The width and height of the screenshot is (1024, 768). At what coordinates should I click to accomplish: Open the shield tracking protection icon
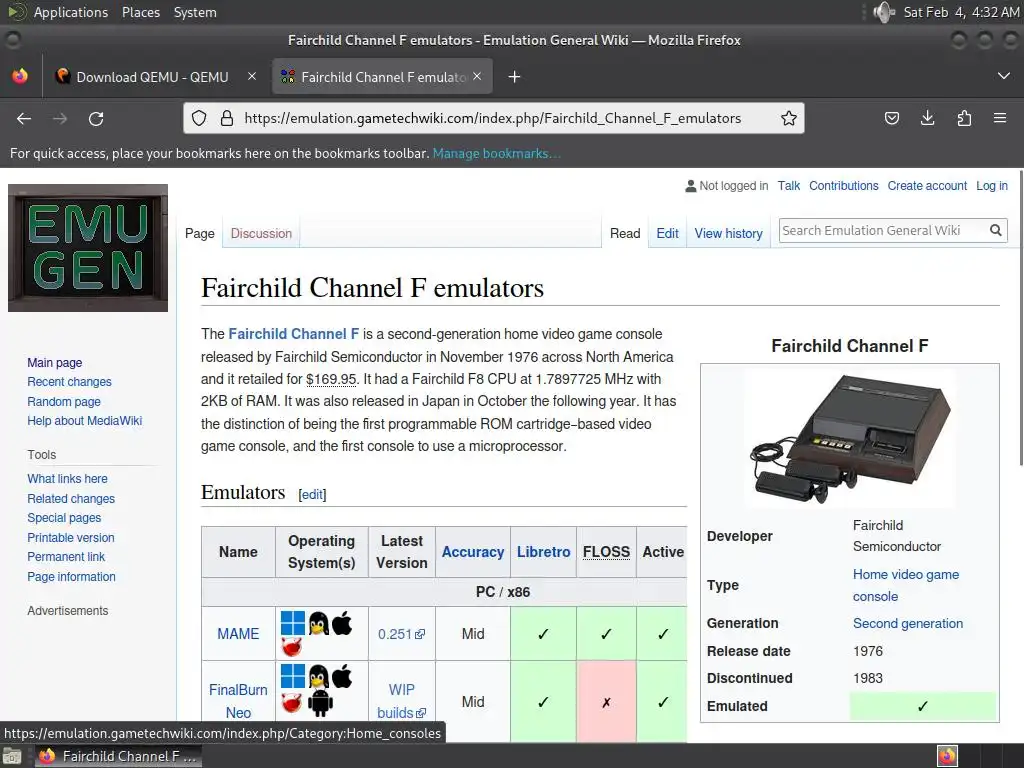point(199,118)
